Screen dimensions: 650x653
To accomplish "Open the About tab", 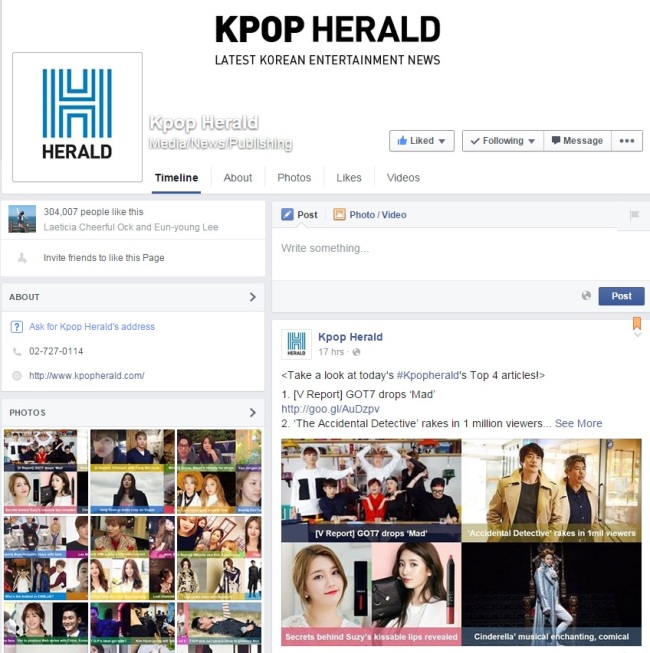I will click(x=238, y=178).
